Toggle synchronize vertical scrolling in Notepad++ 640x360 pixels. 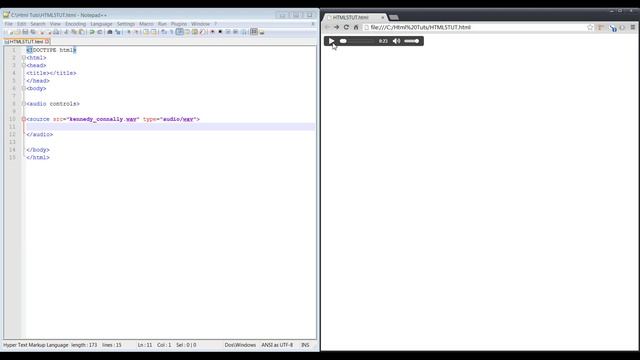(x=146, y=32)
